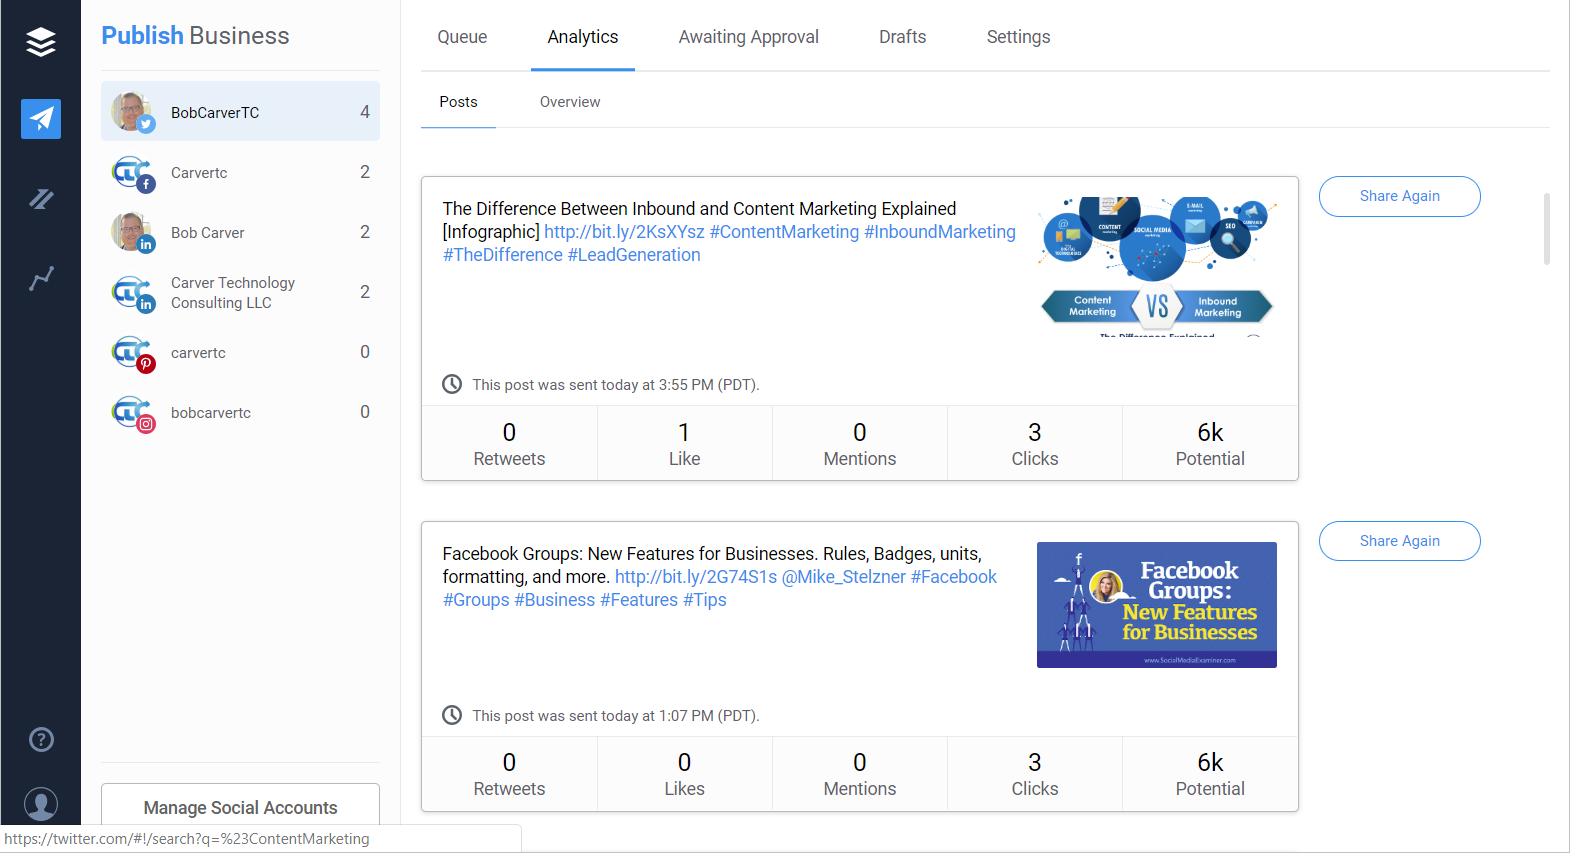
Task: Click 3 Clicks stat on Inbound post
Action: [x=1035, y=444]
